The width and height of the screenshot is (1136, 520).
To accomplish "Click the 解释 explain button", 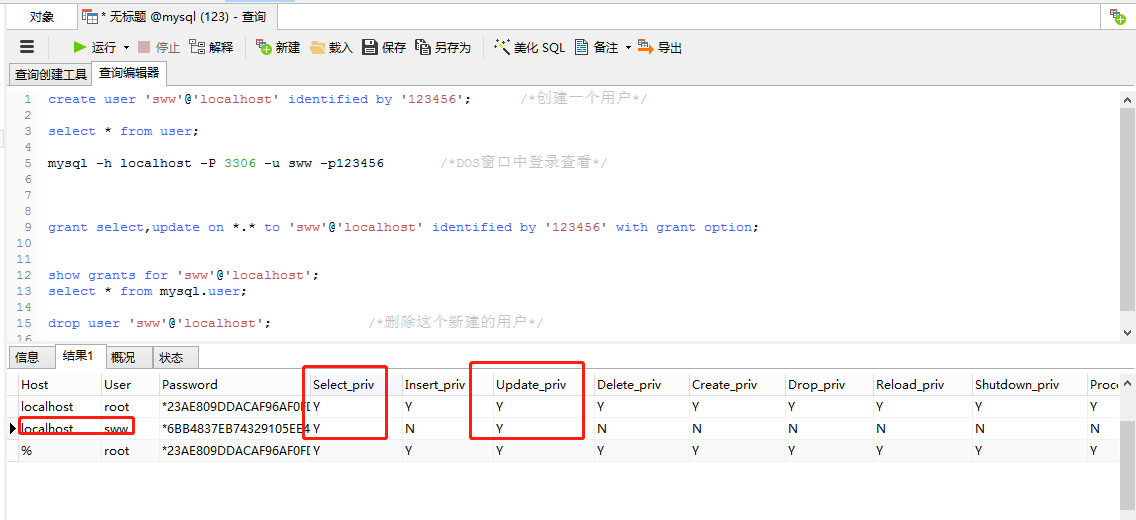I will (212, 47).
